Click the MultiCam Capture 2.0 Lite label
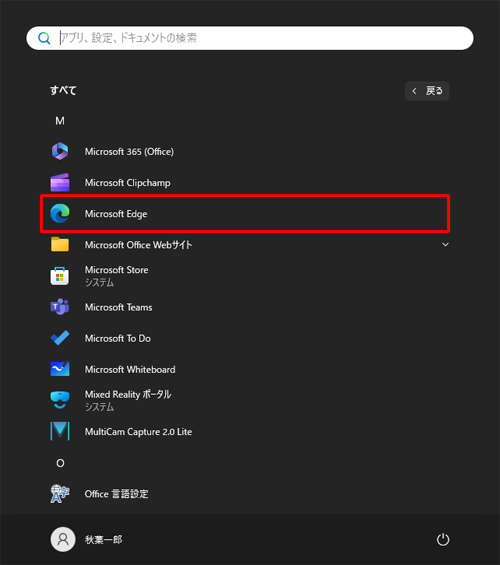The image size is (500, 565). point(138,432)
